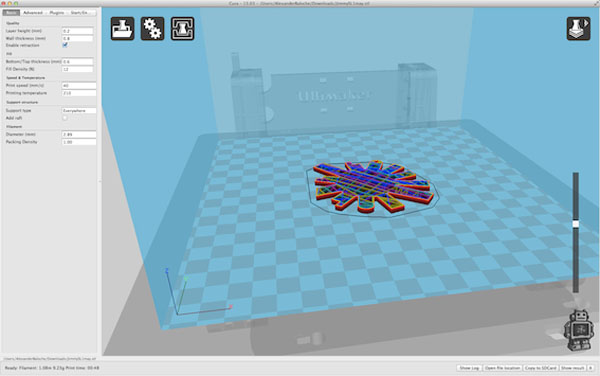
Task: Click the Show result button
Action: point(572,368)
